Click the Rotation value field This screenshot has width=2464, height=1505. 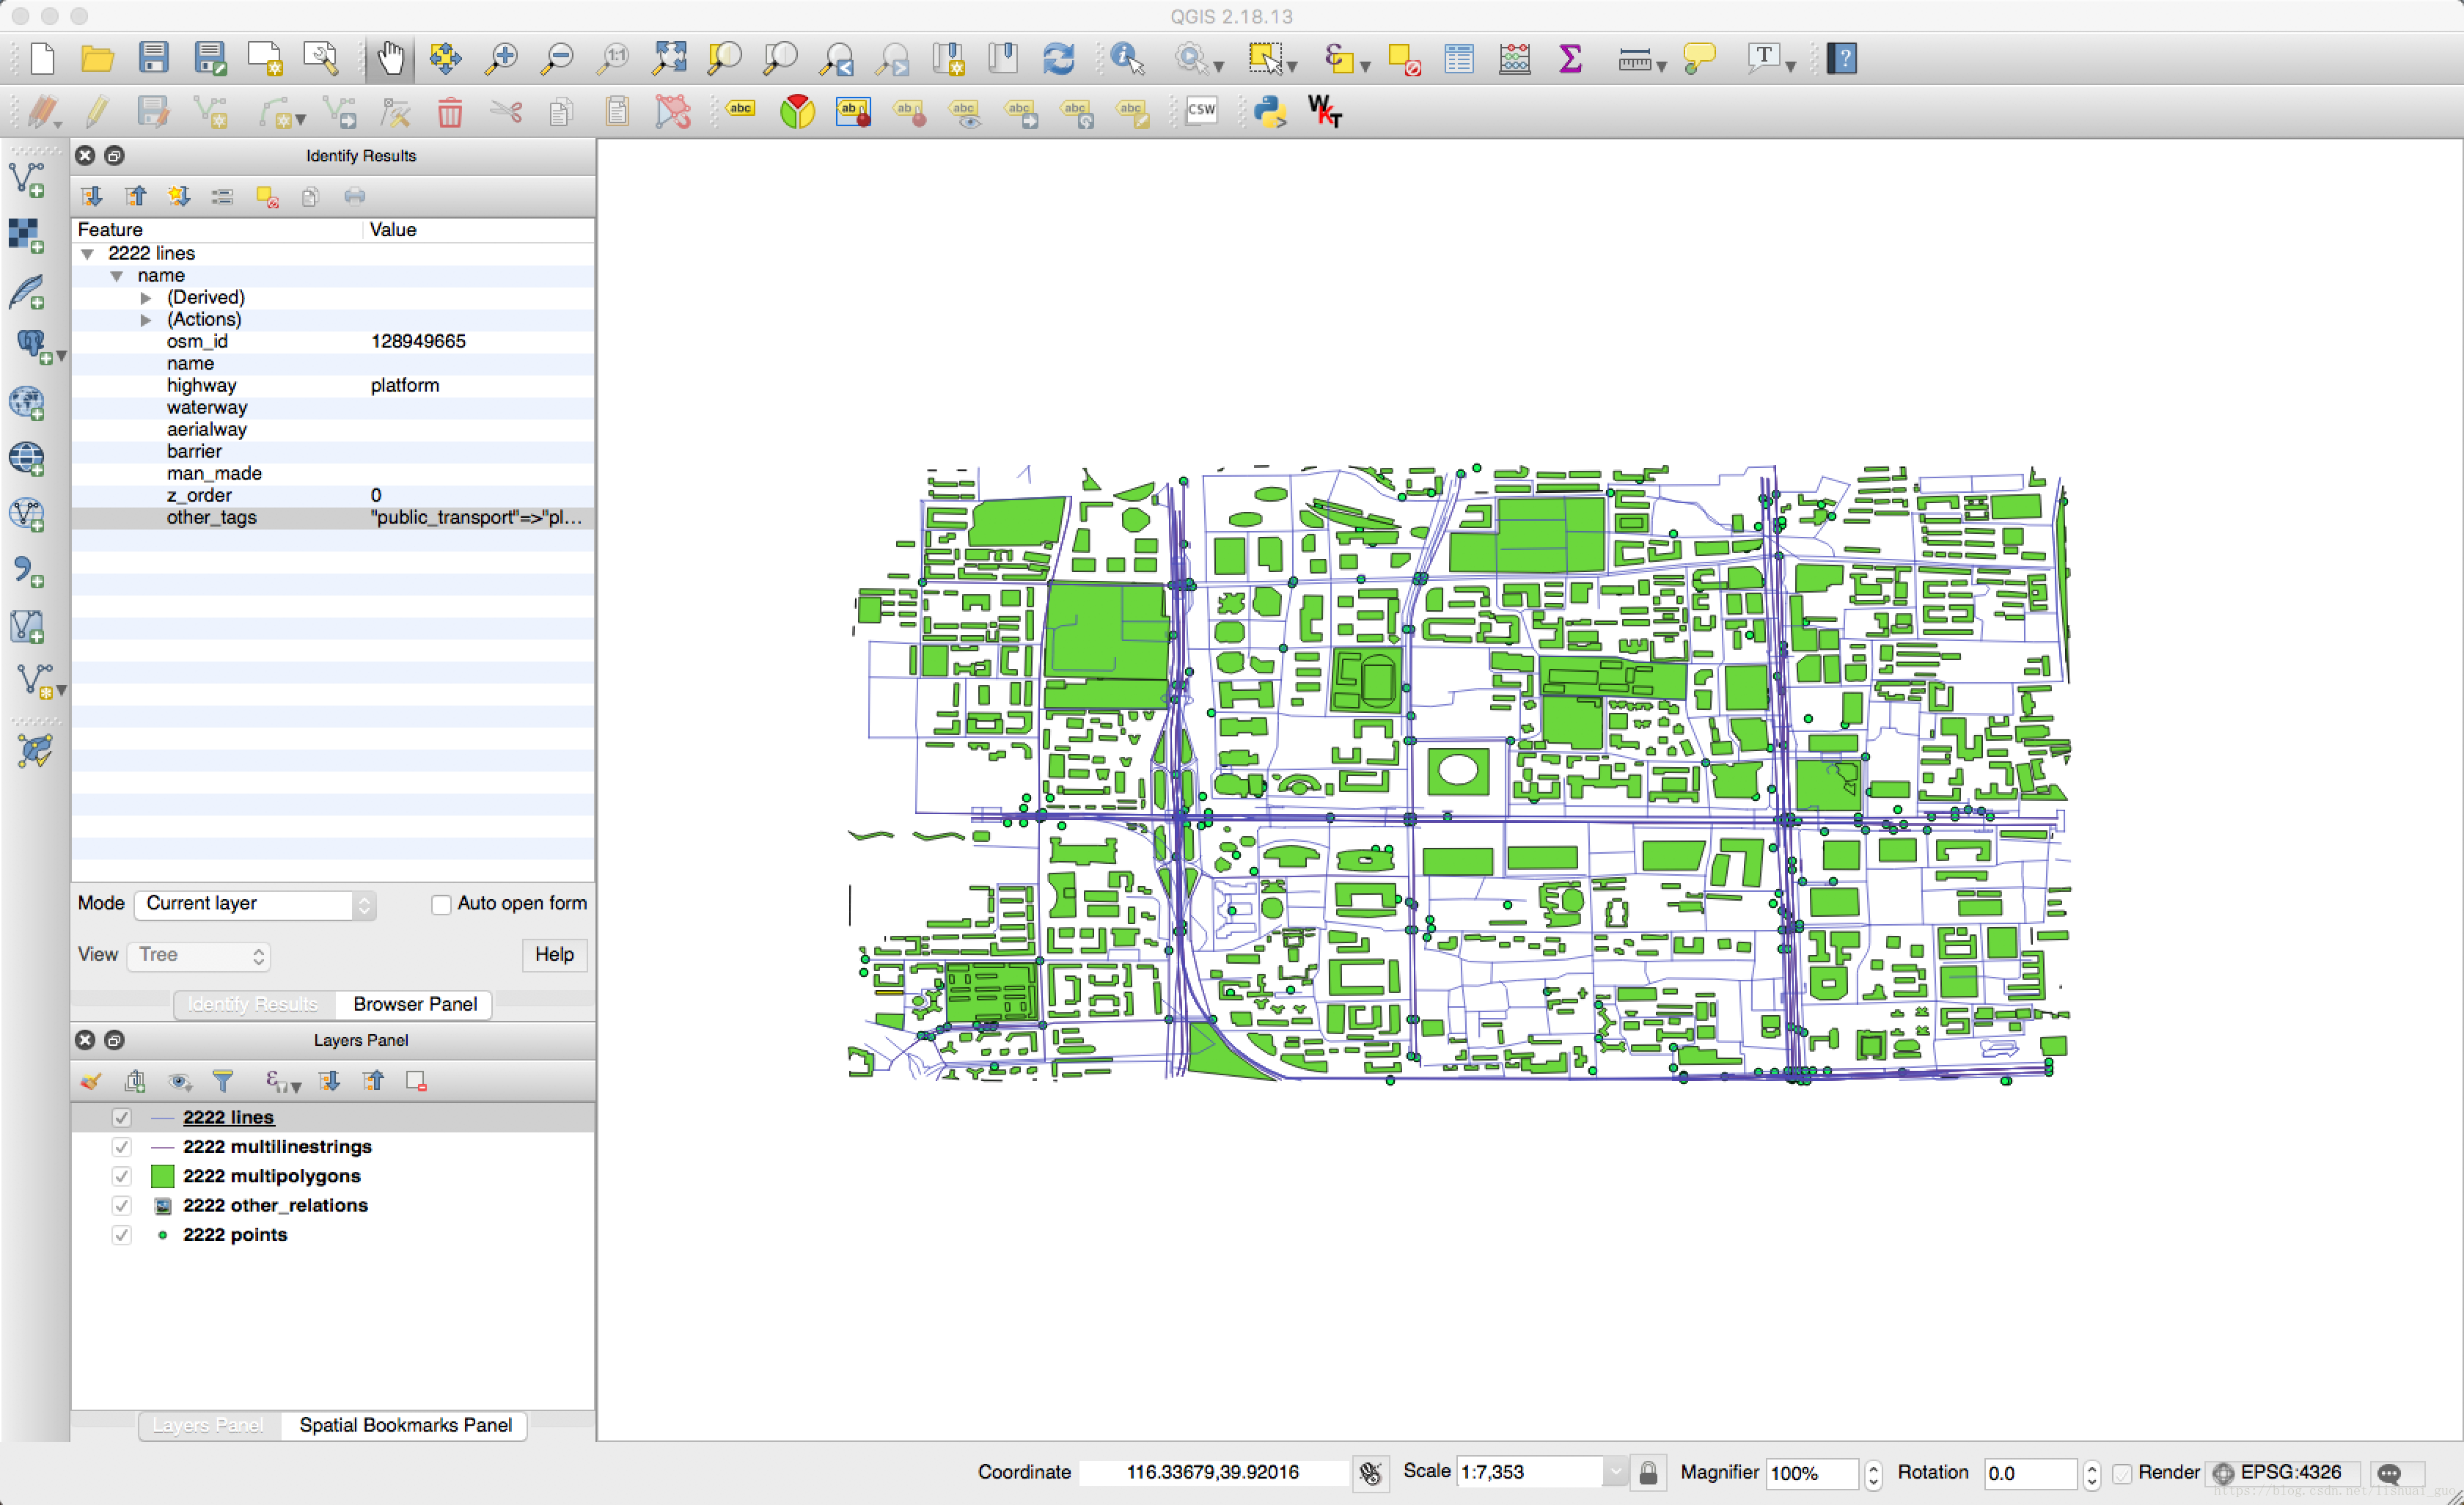coord(2030,1473)
